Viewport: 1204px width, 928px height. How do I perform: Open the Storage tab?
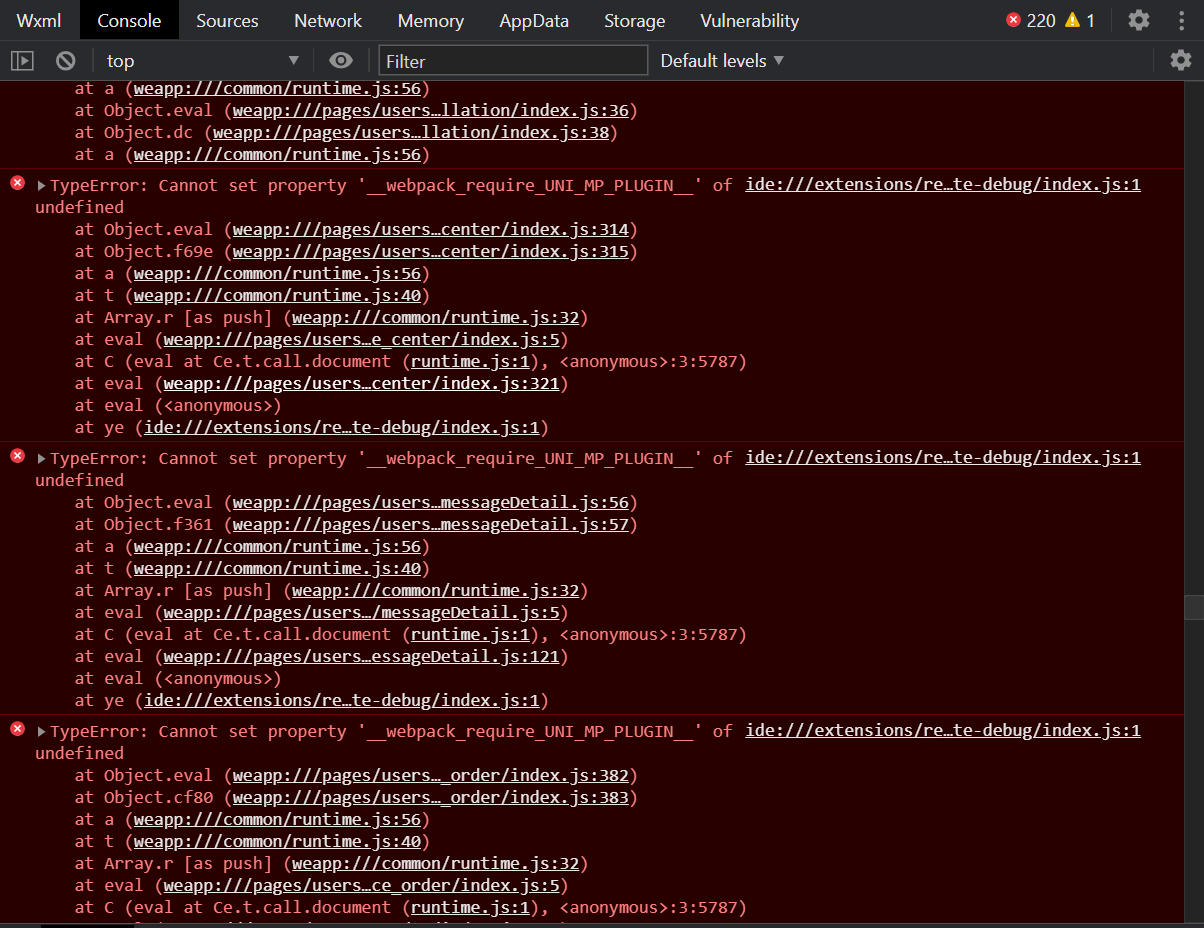tap(634, 20)
